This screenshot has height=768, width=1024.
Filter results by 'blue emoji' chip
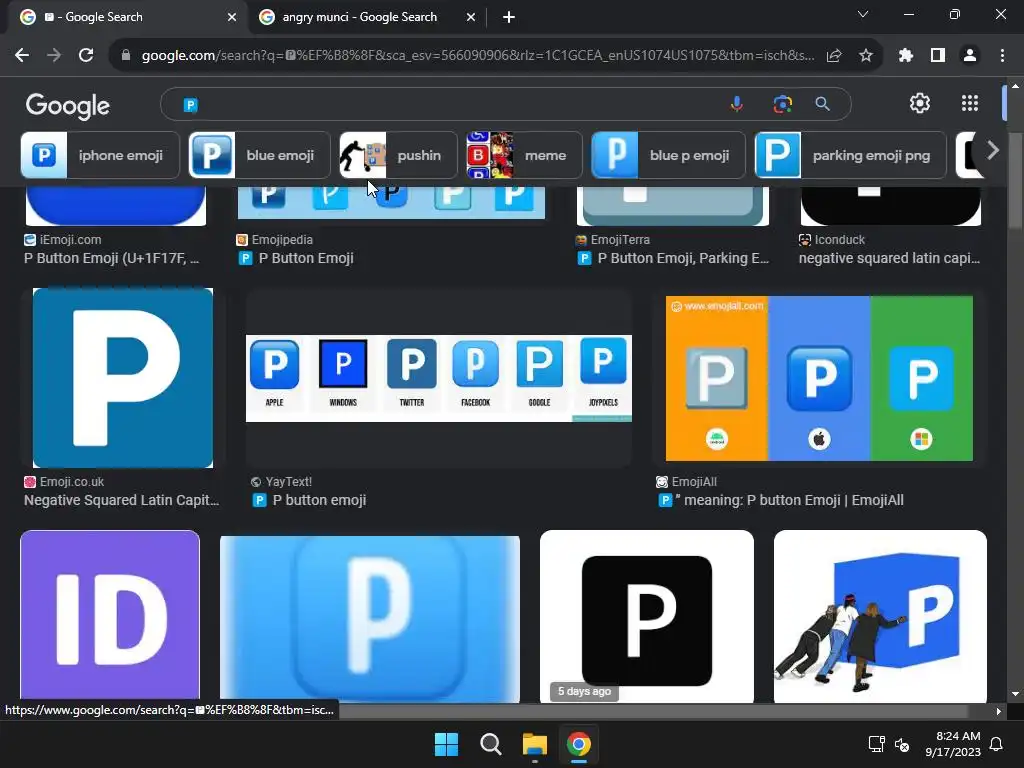[x=260, y=155]
